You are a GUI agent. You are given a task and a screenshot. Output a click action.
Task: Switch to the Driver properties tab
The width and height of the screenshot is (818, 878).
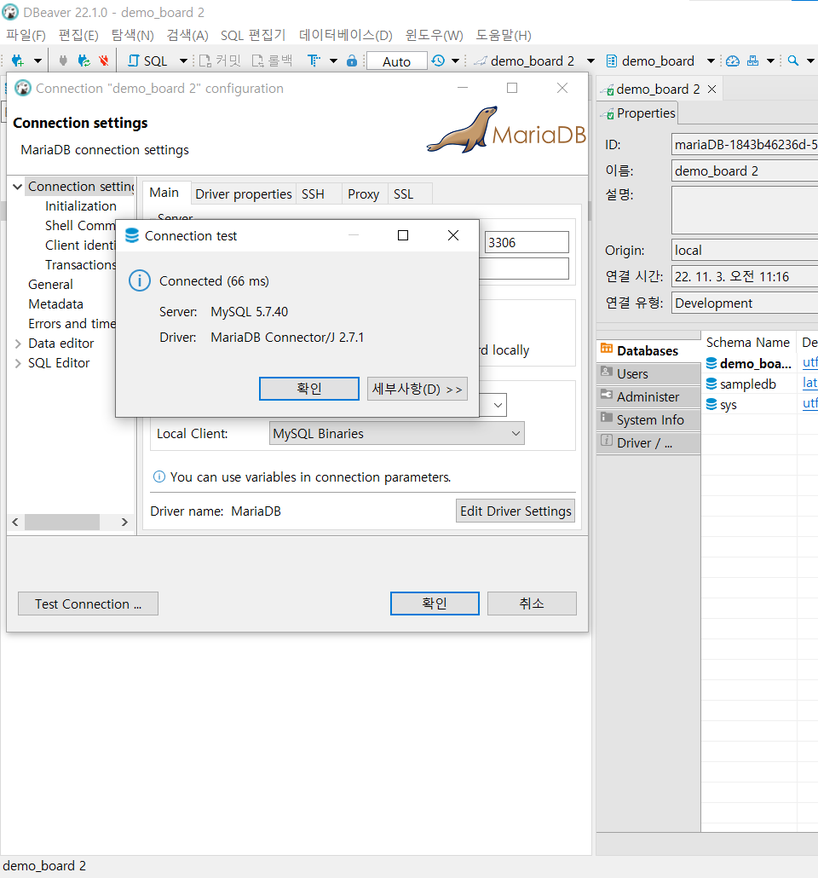click(244, 194)
